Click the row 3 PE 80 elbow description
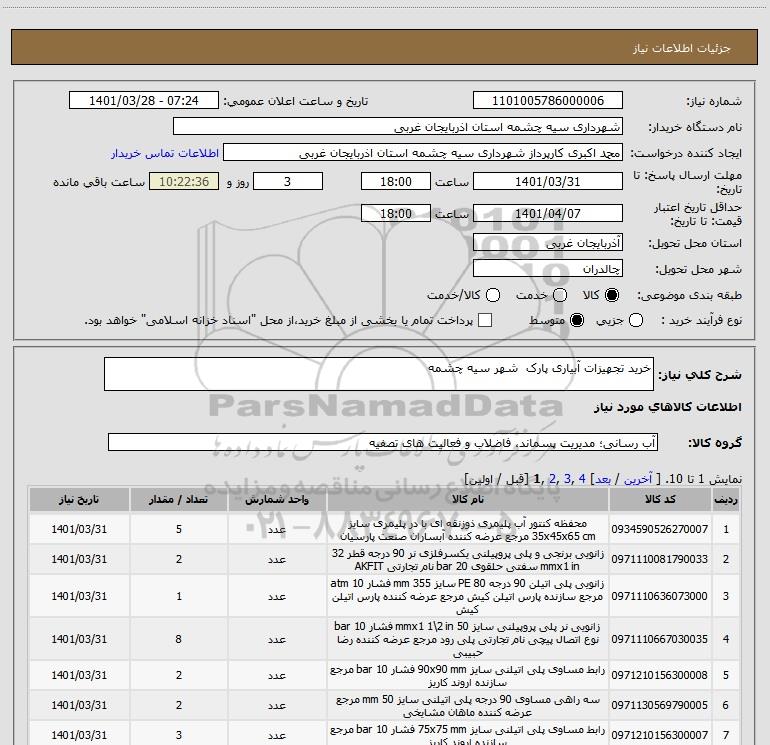Screen dimensions: 770x745 tap(468, 597)
